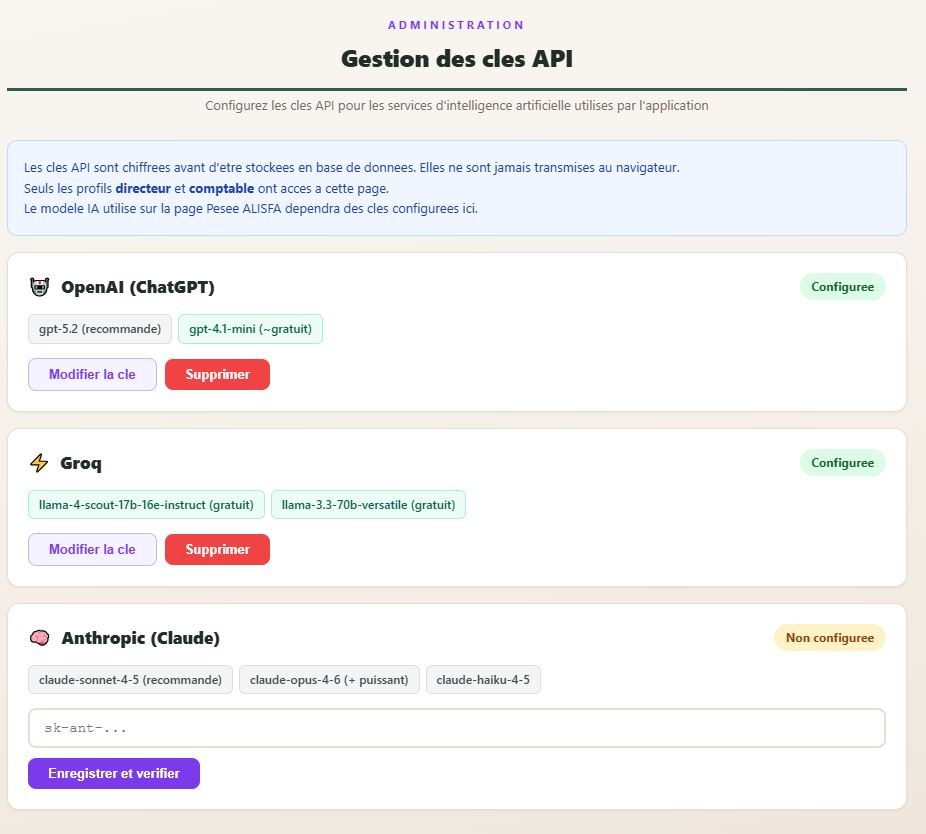The width and height of the screenshot is (926, 834).
Task: Click the Anthropic brain icon
Action: 39,638
